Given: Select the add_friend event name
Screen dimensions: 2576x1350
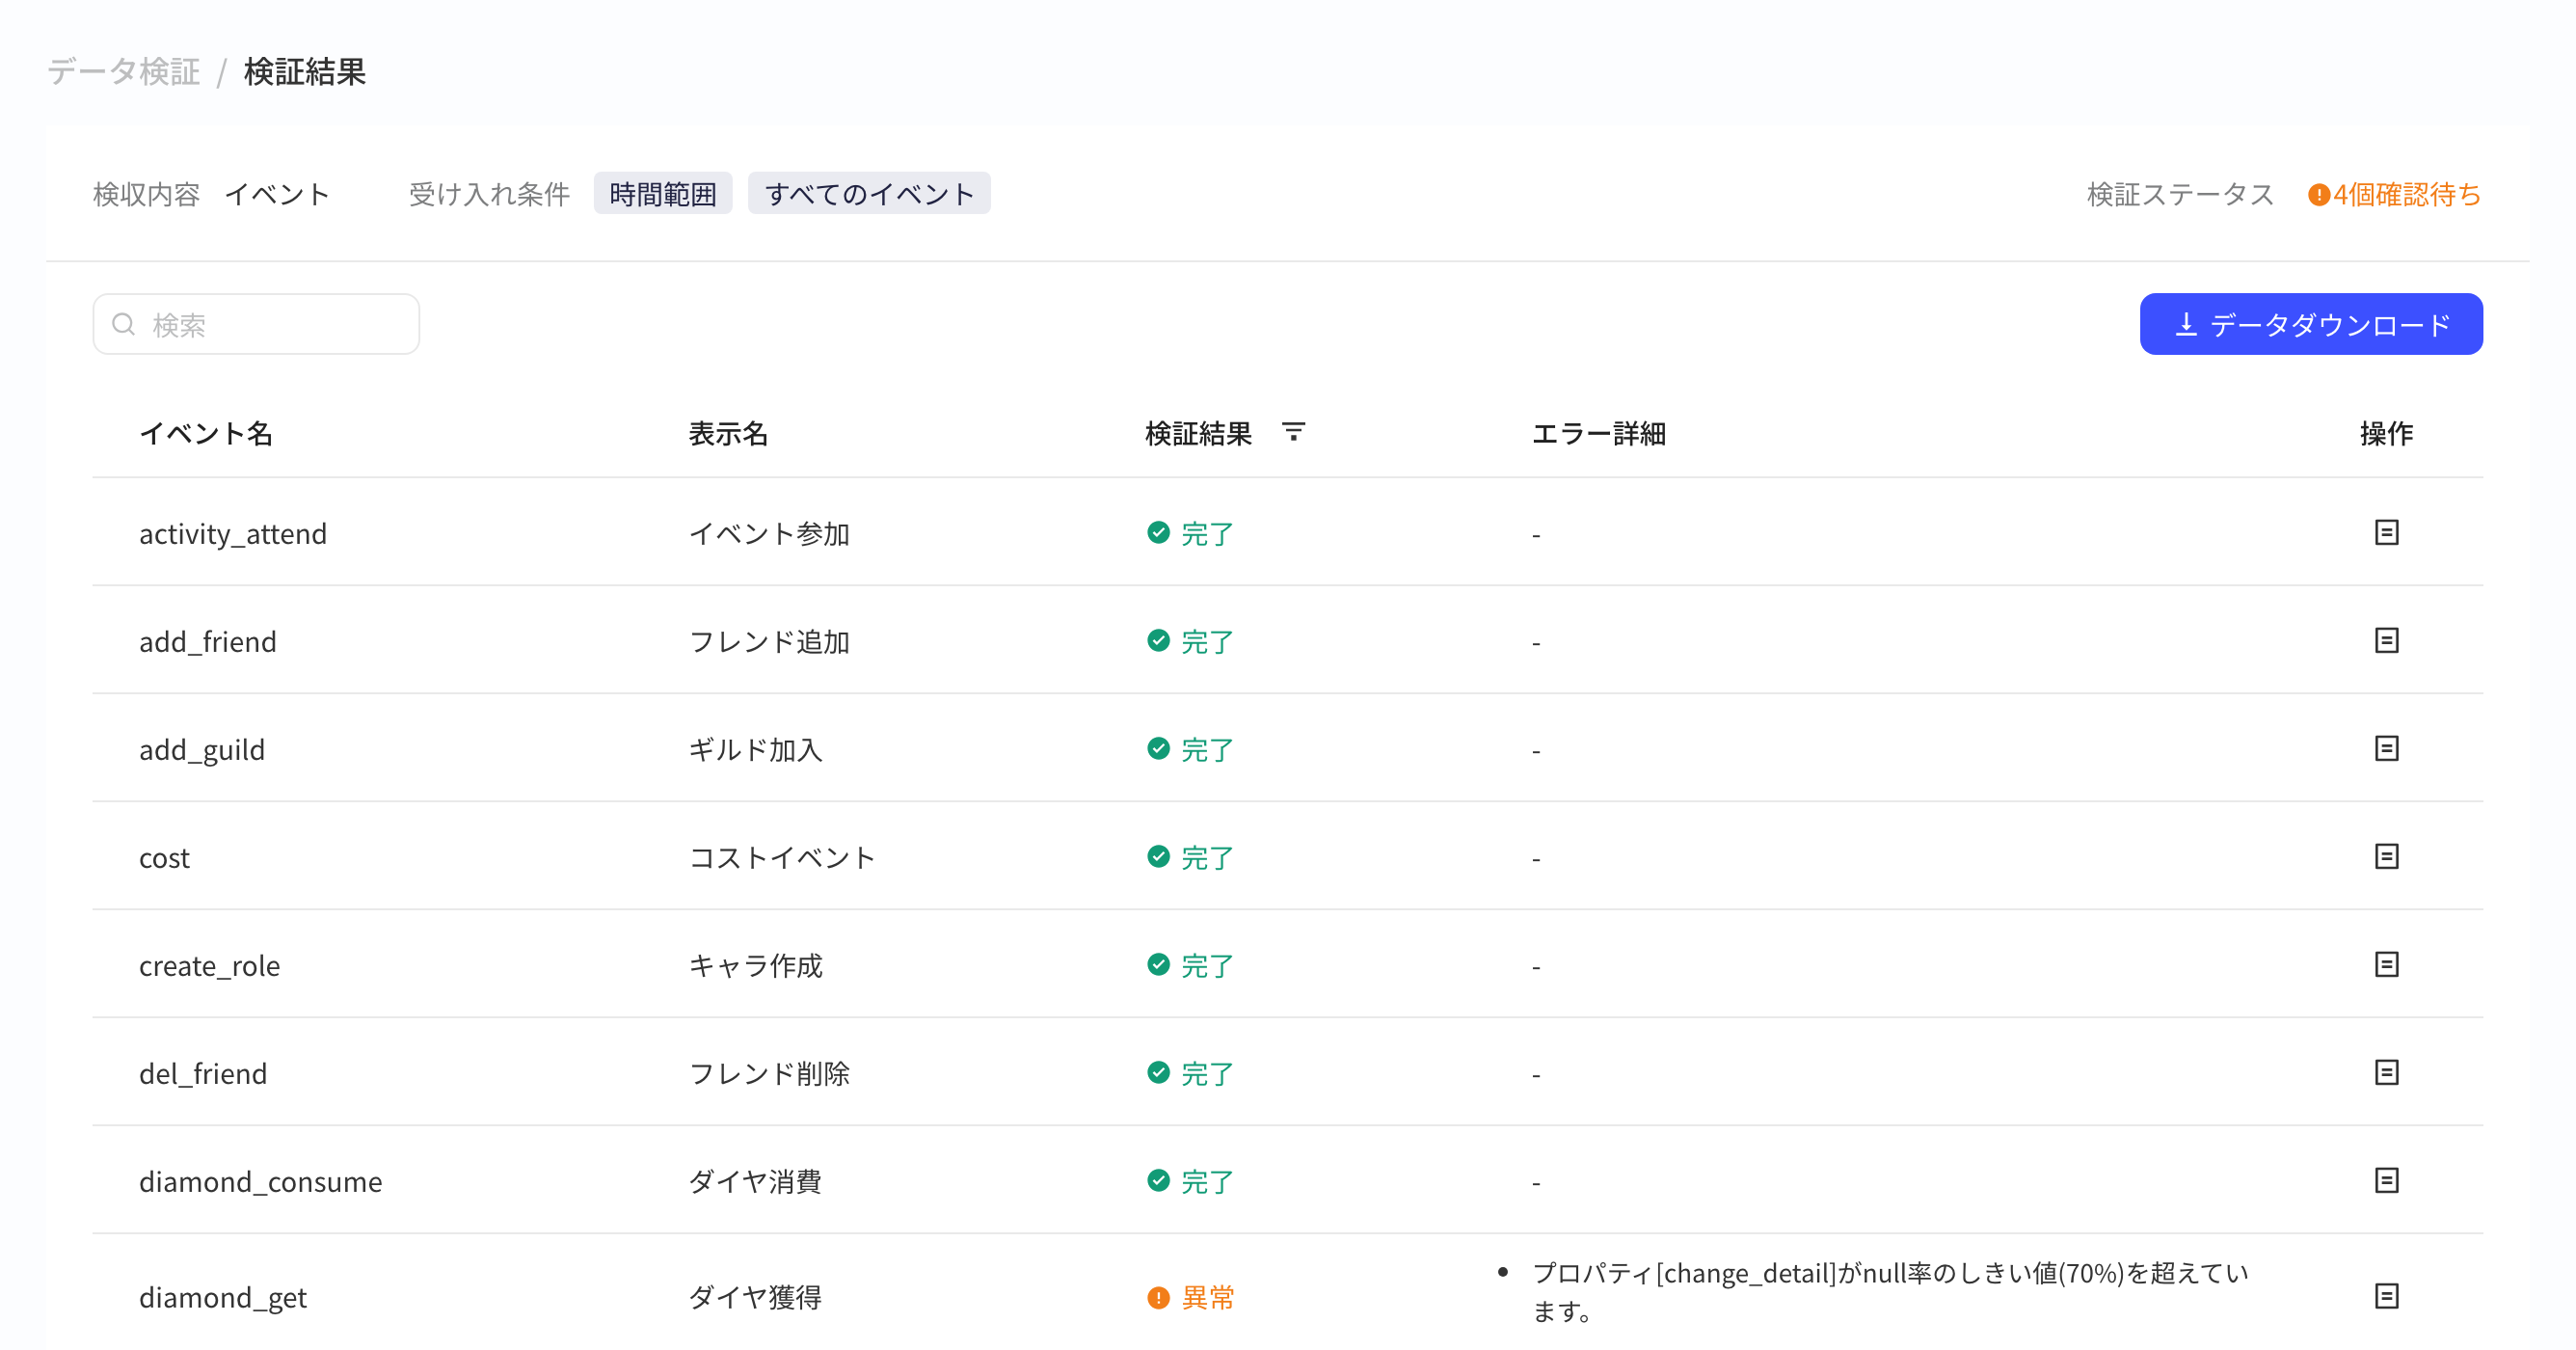Looking at the screenshot, I should [208, 641].
